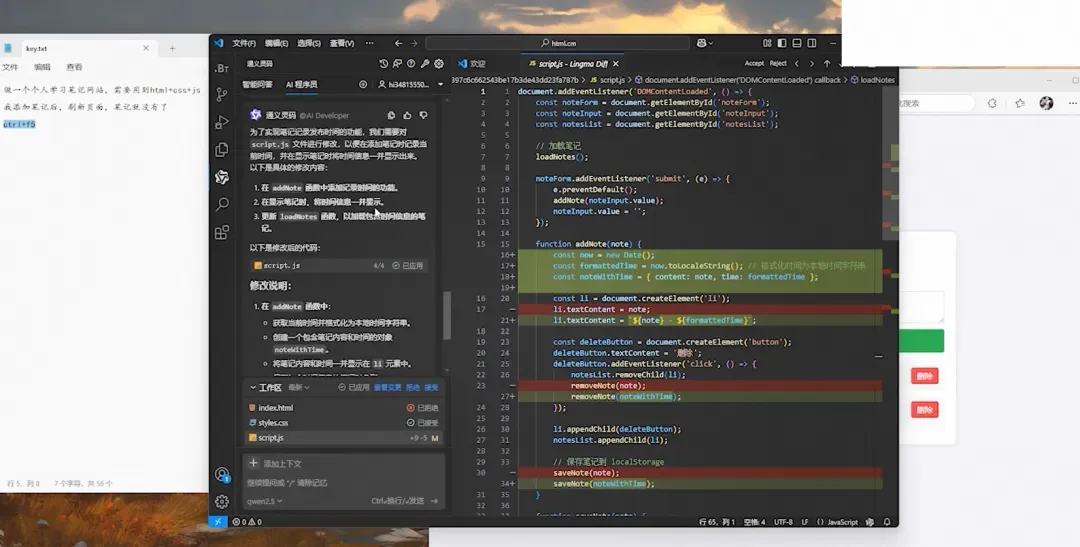Open the 最新 version dropdown
Screen dimensions: 1080x547
click(x=299, y=387)
